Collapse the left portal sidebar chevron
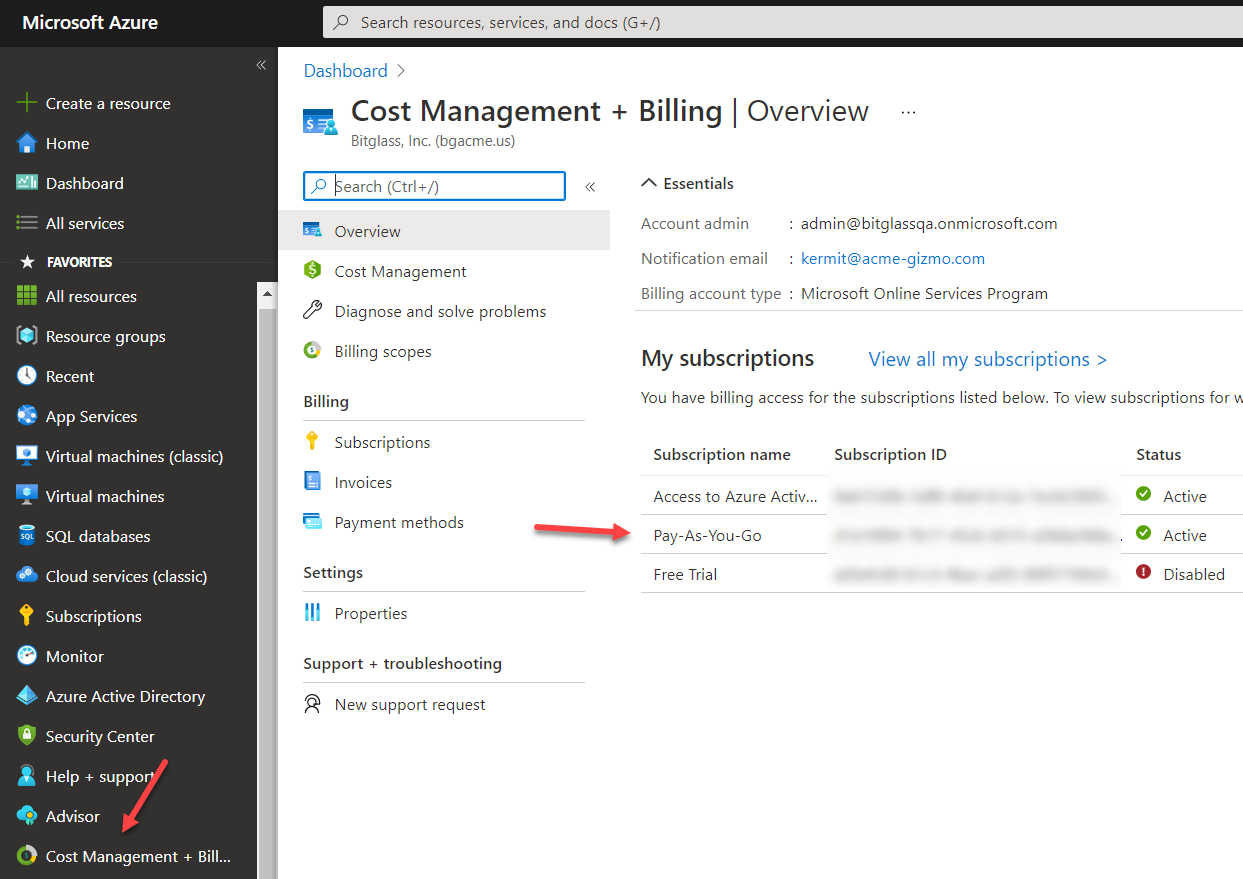Viewport: 1243px width, 879px height. [x=261, y=65]
